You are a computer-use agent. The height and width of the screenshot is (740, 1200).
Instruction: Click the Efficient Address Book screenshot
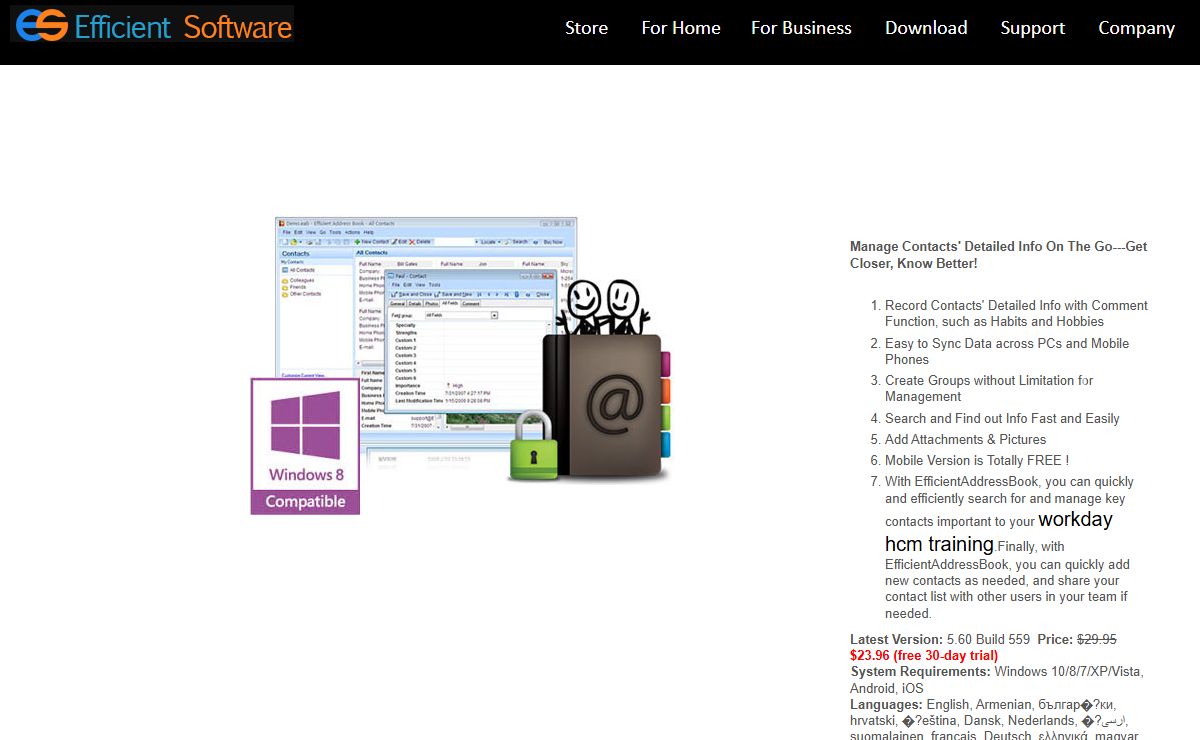pyautogui.click(x=427, y=330)
